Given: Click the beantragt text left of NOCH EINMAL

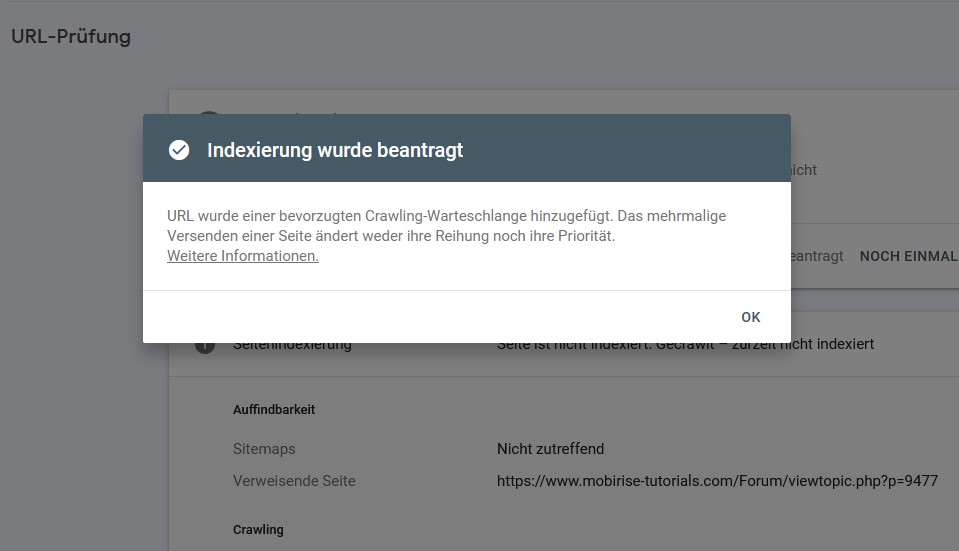Looking at the screenshot, I should coord(818,256).
